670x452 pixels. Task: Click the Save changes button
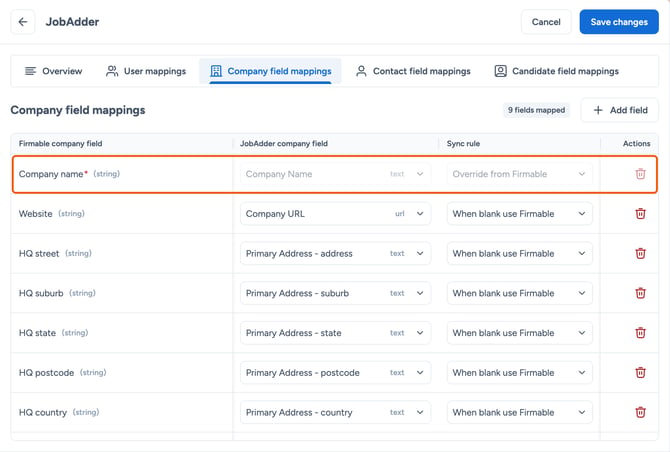(x=619, y=22)
